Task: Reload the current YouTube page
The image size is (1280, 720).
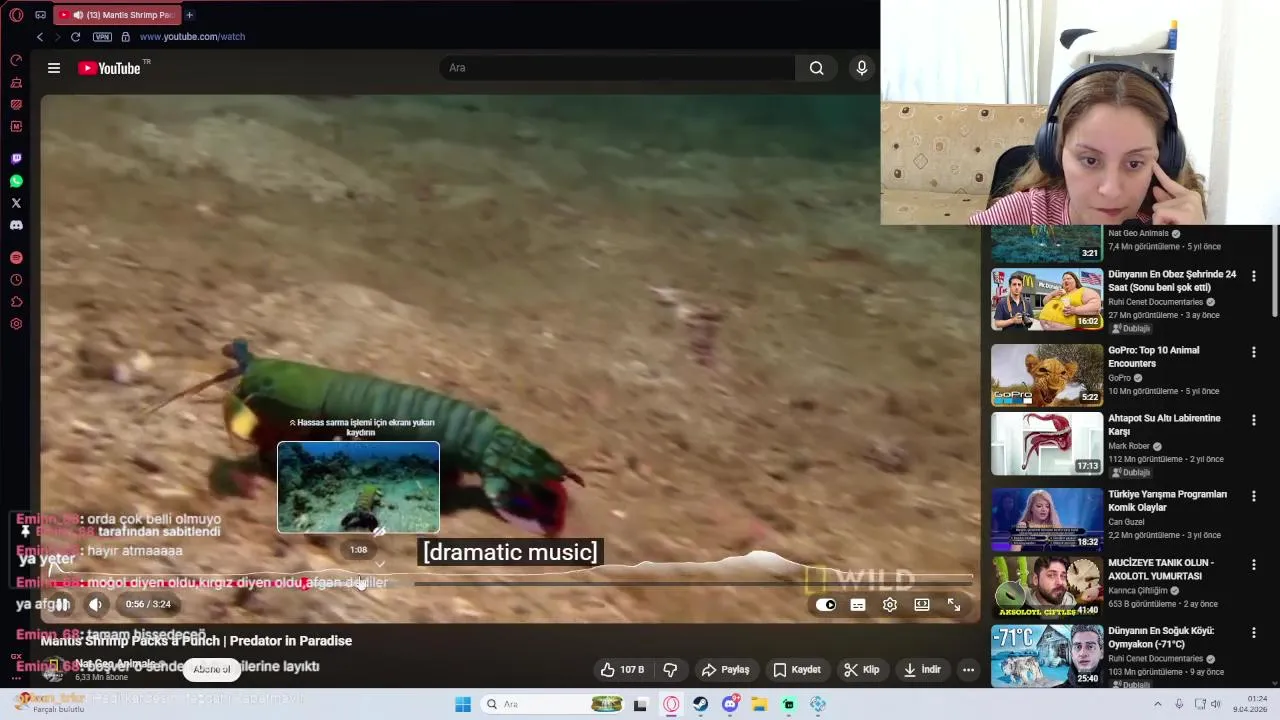Action: tap(75, 37)
